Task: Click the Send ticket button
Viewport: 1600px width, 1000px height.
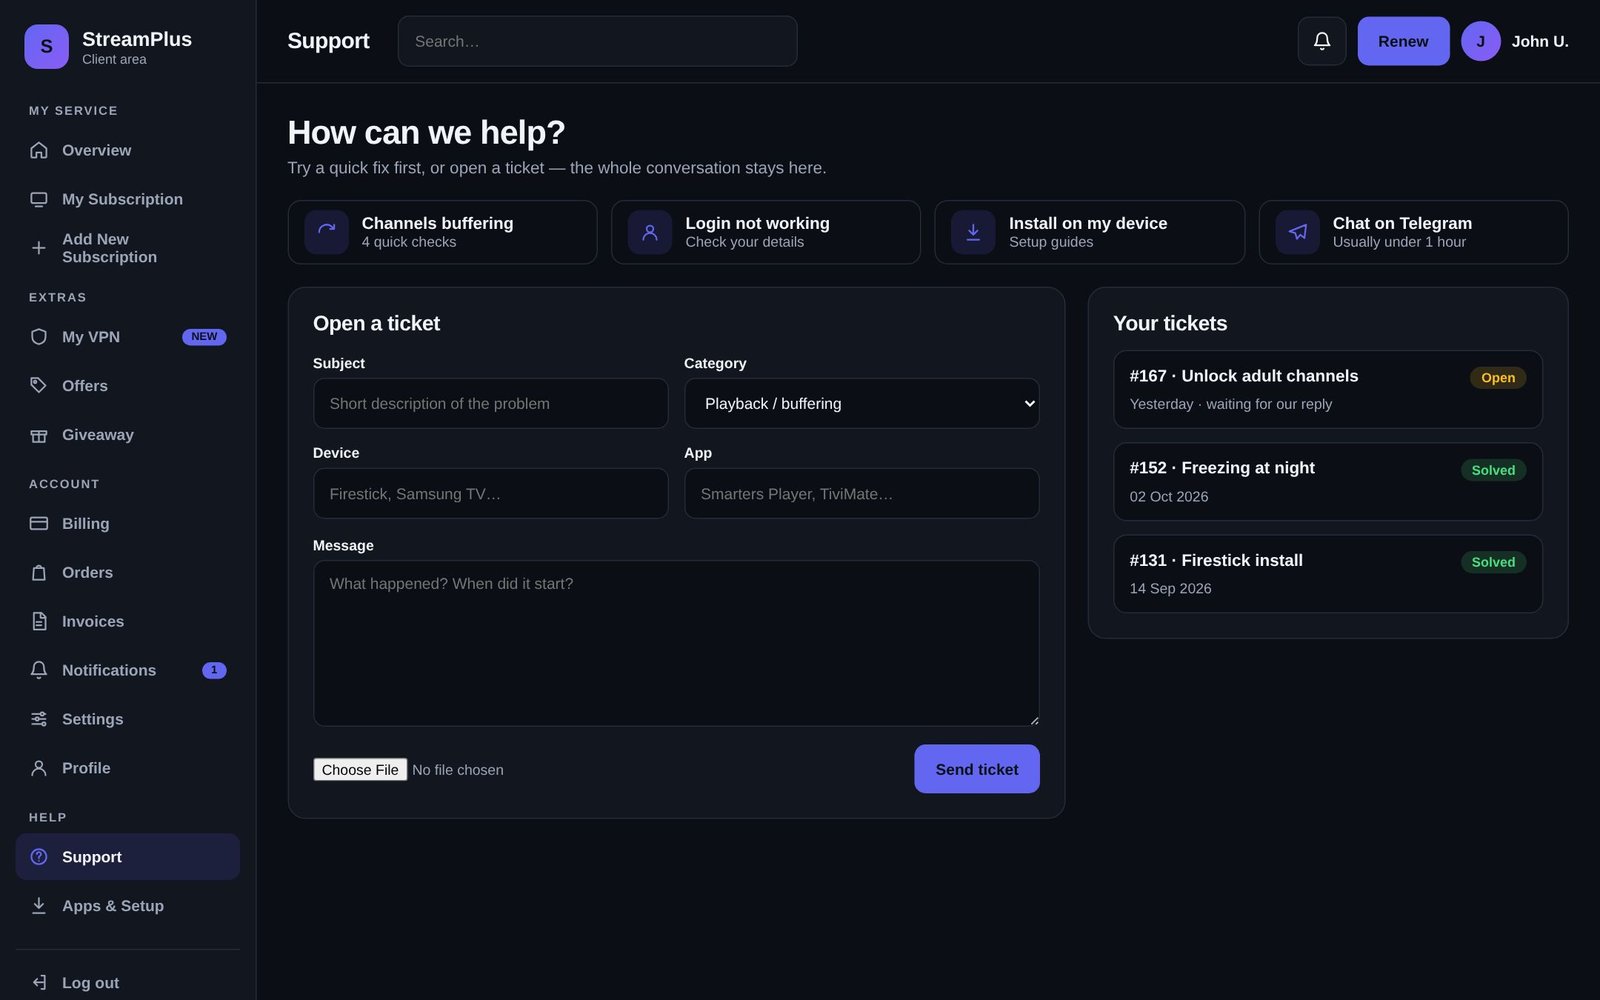Action: [976, 769]
